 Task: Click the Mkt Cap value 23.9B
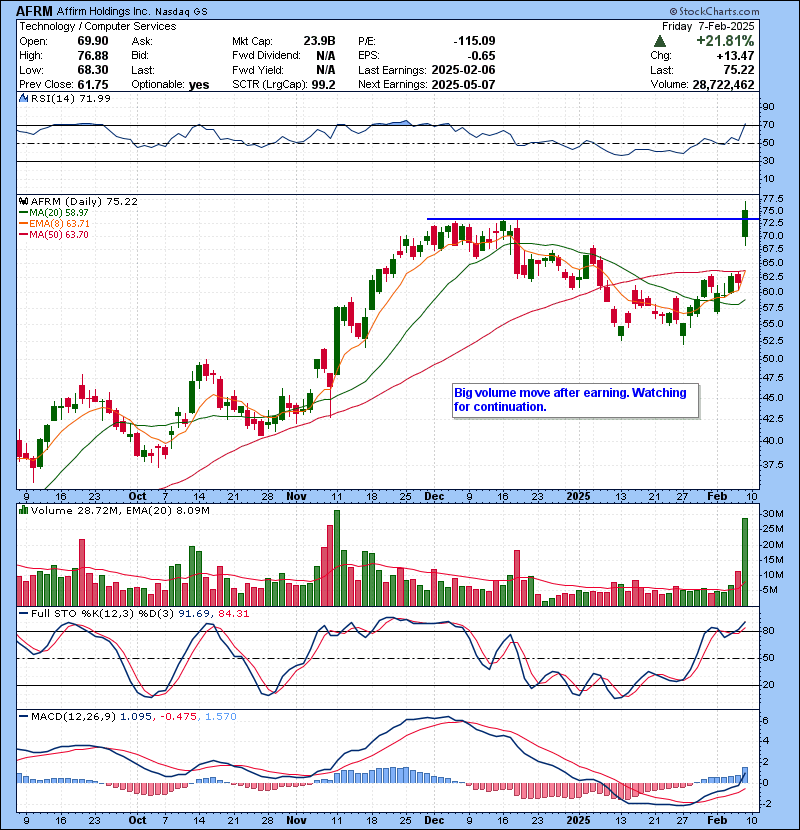point(319,41)
